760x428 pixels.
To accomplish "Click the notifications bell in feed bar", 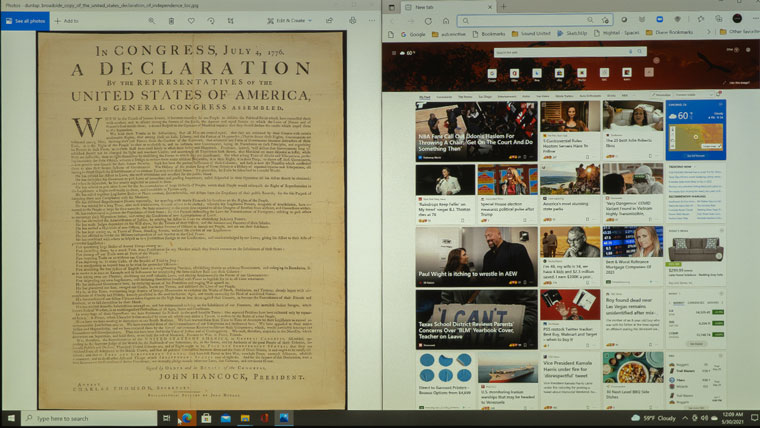I will pyautogui.click(x=719, y=94).
